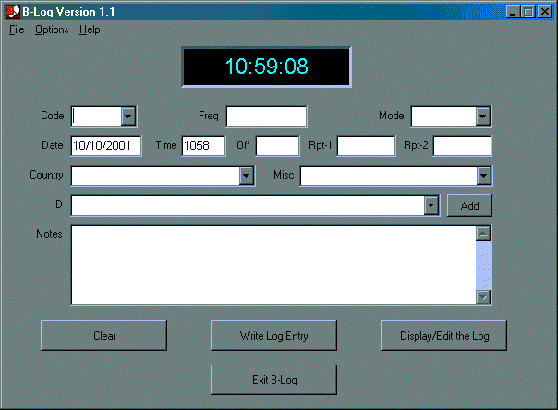558x410 pixels.
Task: Click the Clear button
Action: 104,336
